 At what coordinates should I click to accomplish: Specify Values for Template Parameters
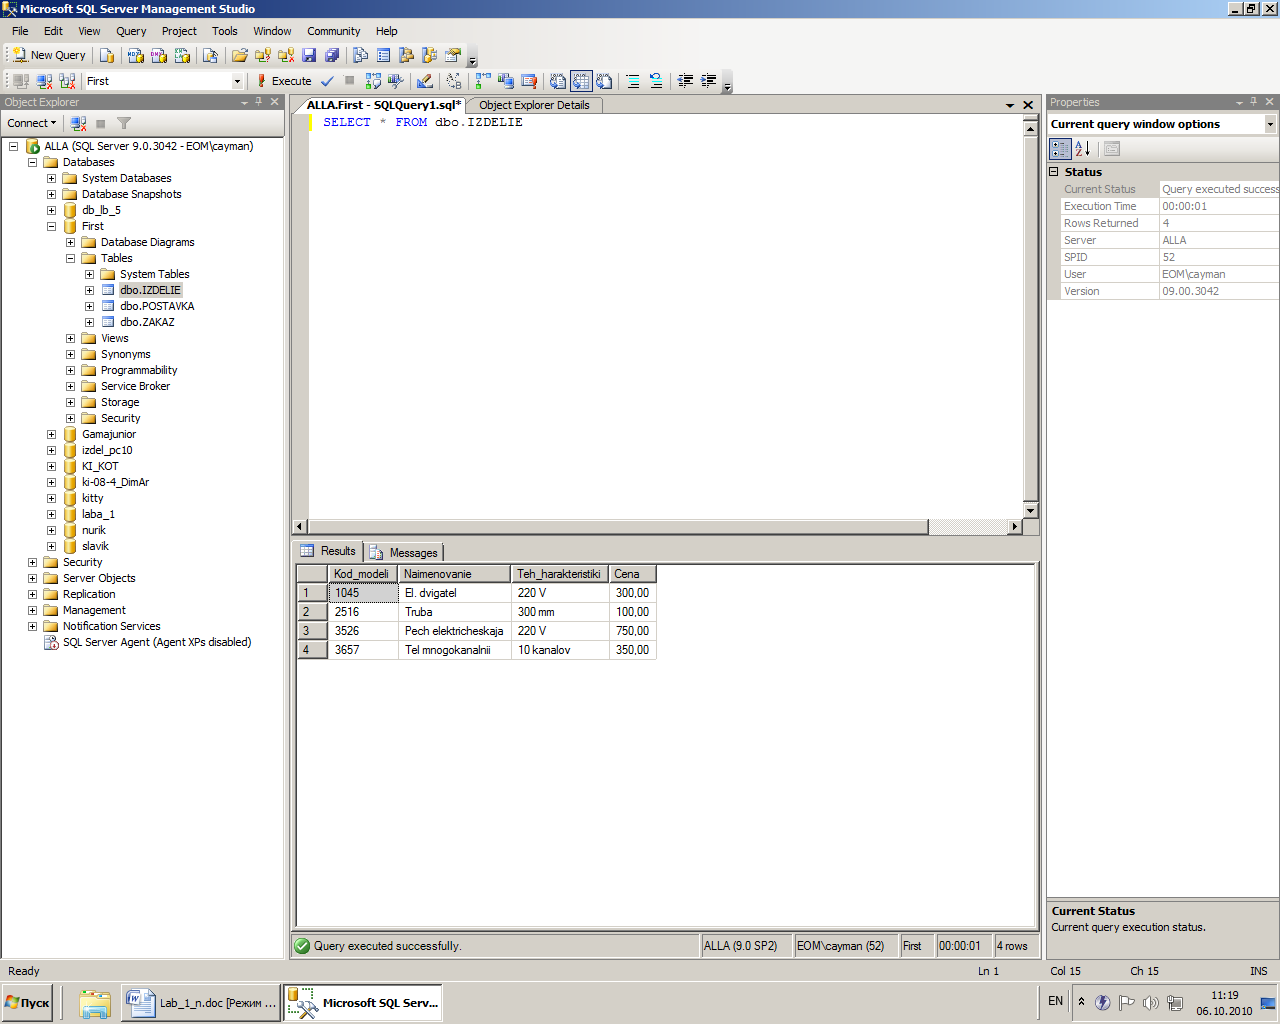[454, 81]
